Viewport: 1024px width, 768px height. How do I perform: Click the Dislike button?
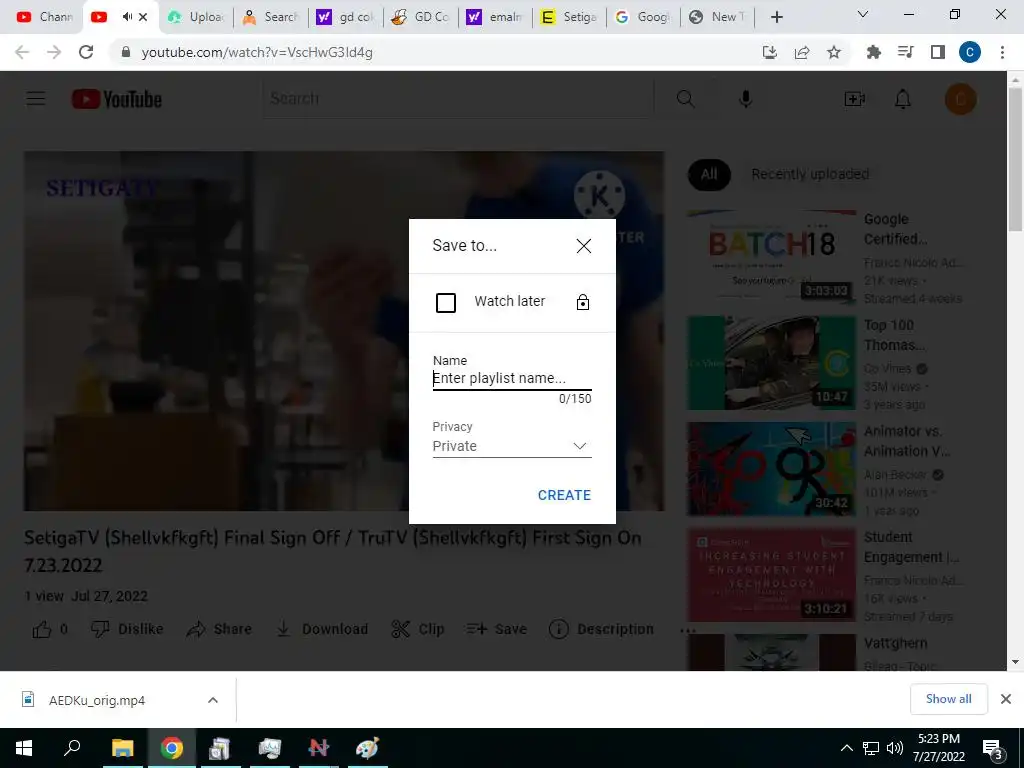pos(127,629)
